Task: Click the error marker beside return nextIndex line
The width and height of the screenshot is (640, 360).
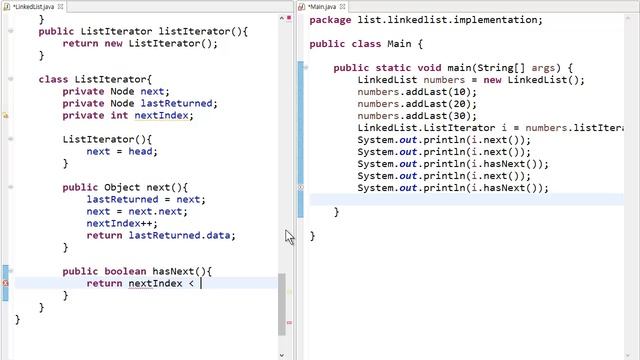Action: (x=5, y=283)
